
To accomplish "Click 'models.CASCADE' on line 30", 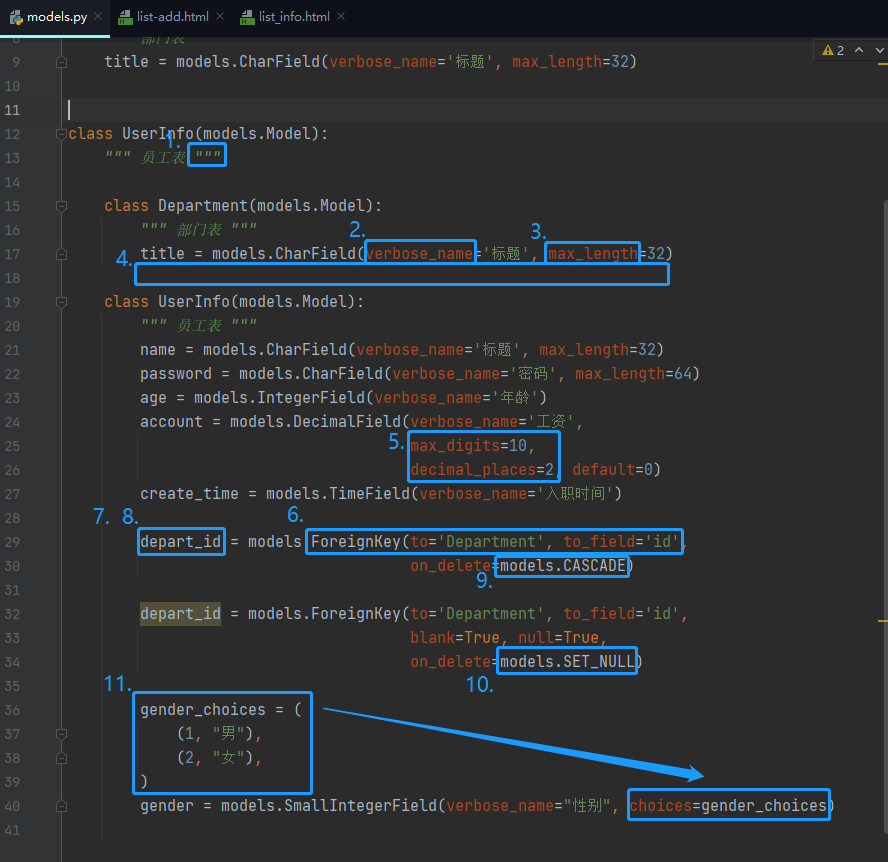I will pyautogui.click(x=562, y=566).
